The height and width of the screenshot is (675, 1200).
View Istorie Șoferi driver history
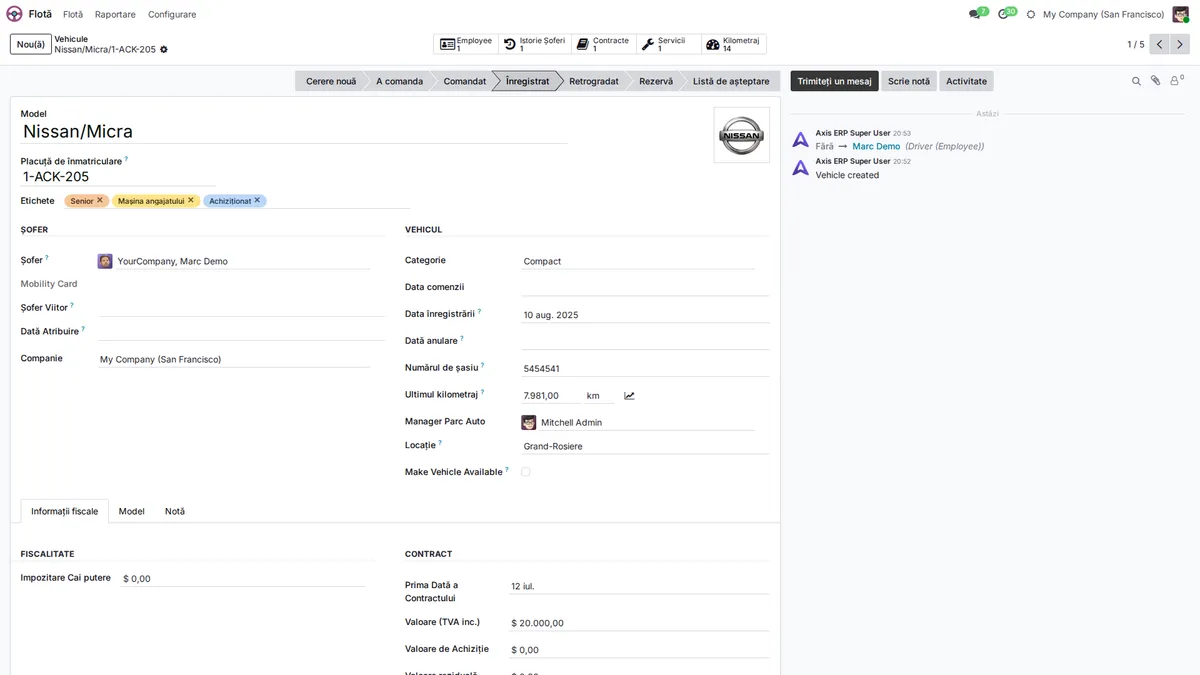[x=534, y=44]
